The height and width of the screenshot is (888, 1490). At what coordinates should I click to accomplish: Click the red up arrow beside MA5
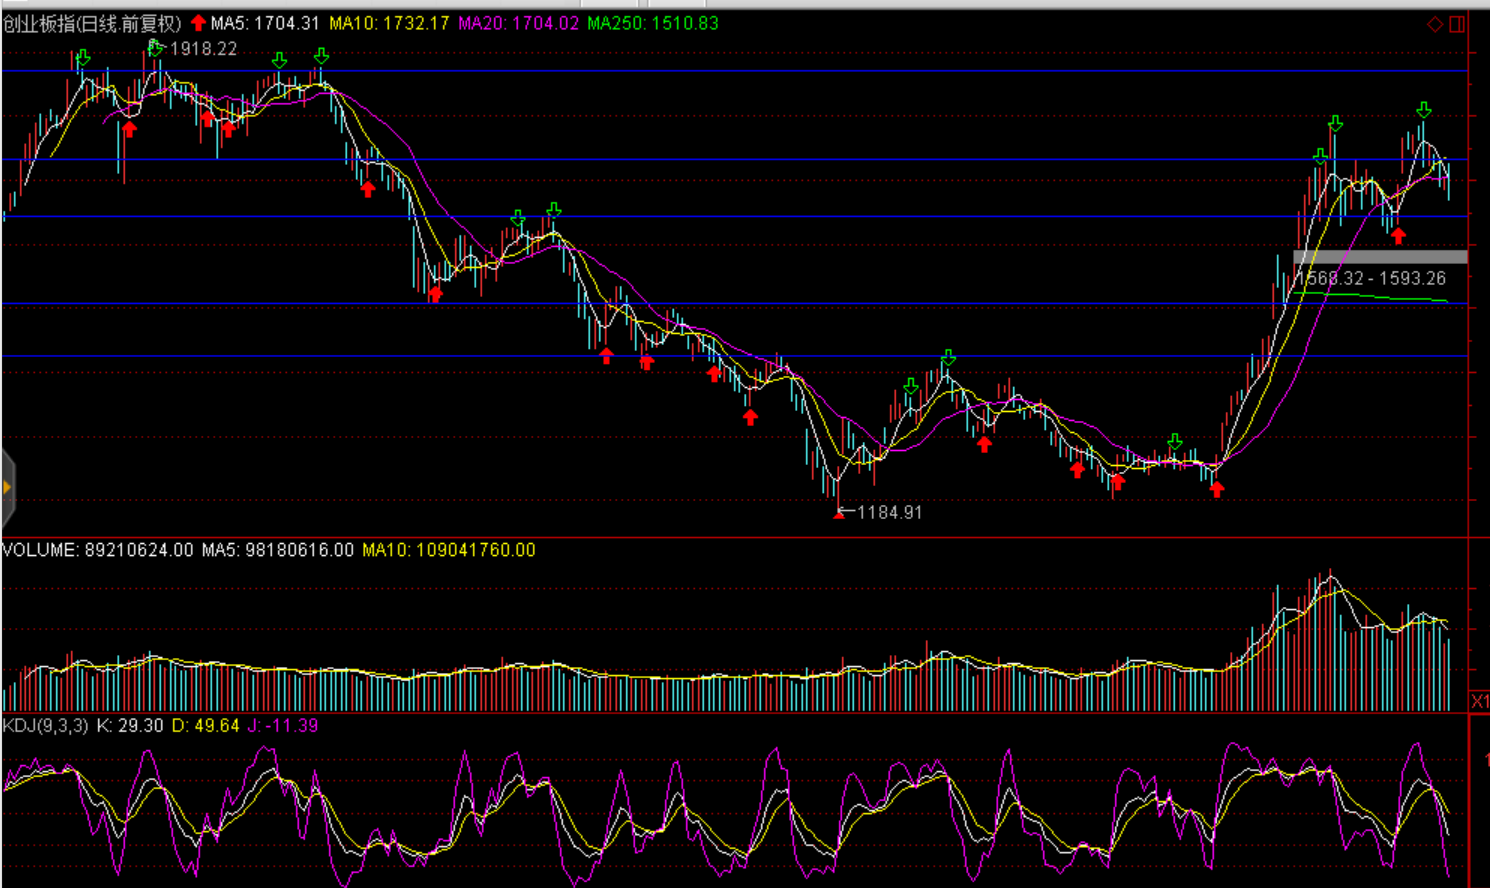pos(199,23)
